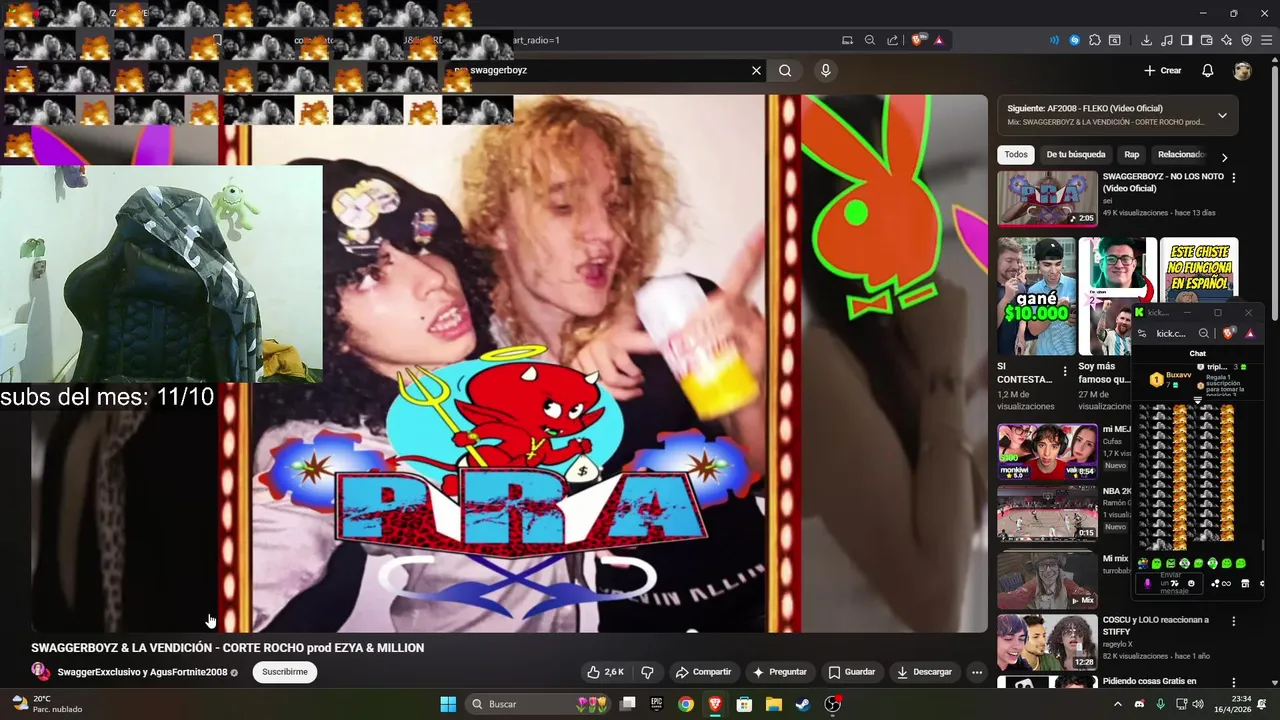The height and width of the screenshot is (720, 1280).
Task: Open options for SI CONTESTA short
Action: point(1065,371)
